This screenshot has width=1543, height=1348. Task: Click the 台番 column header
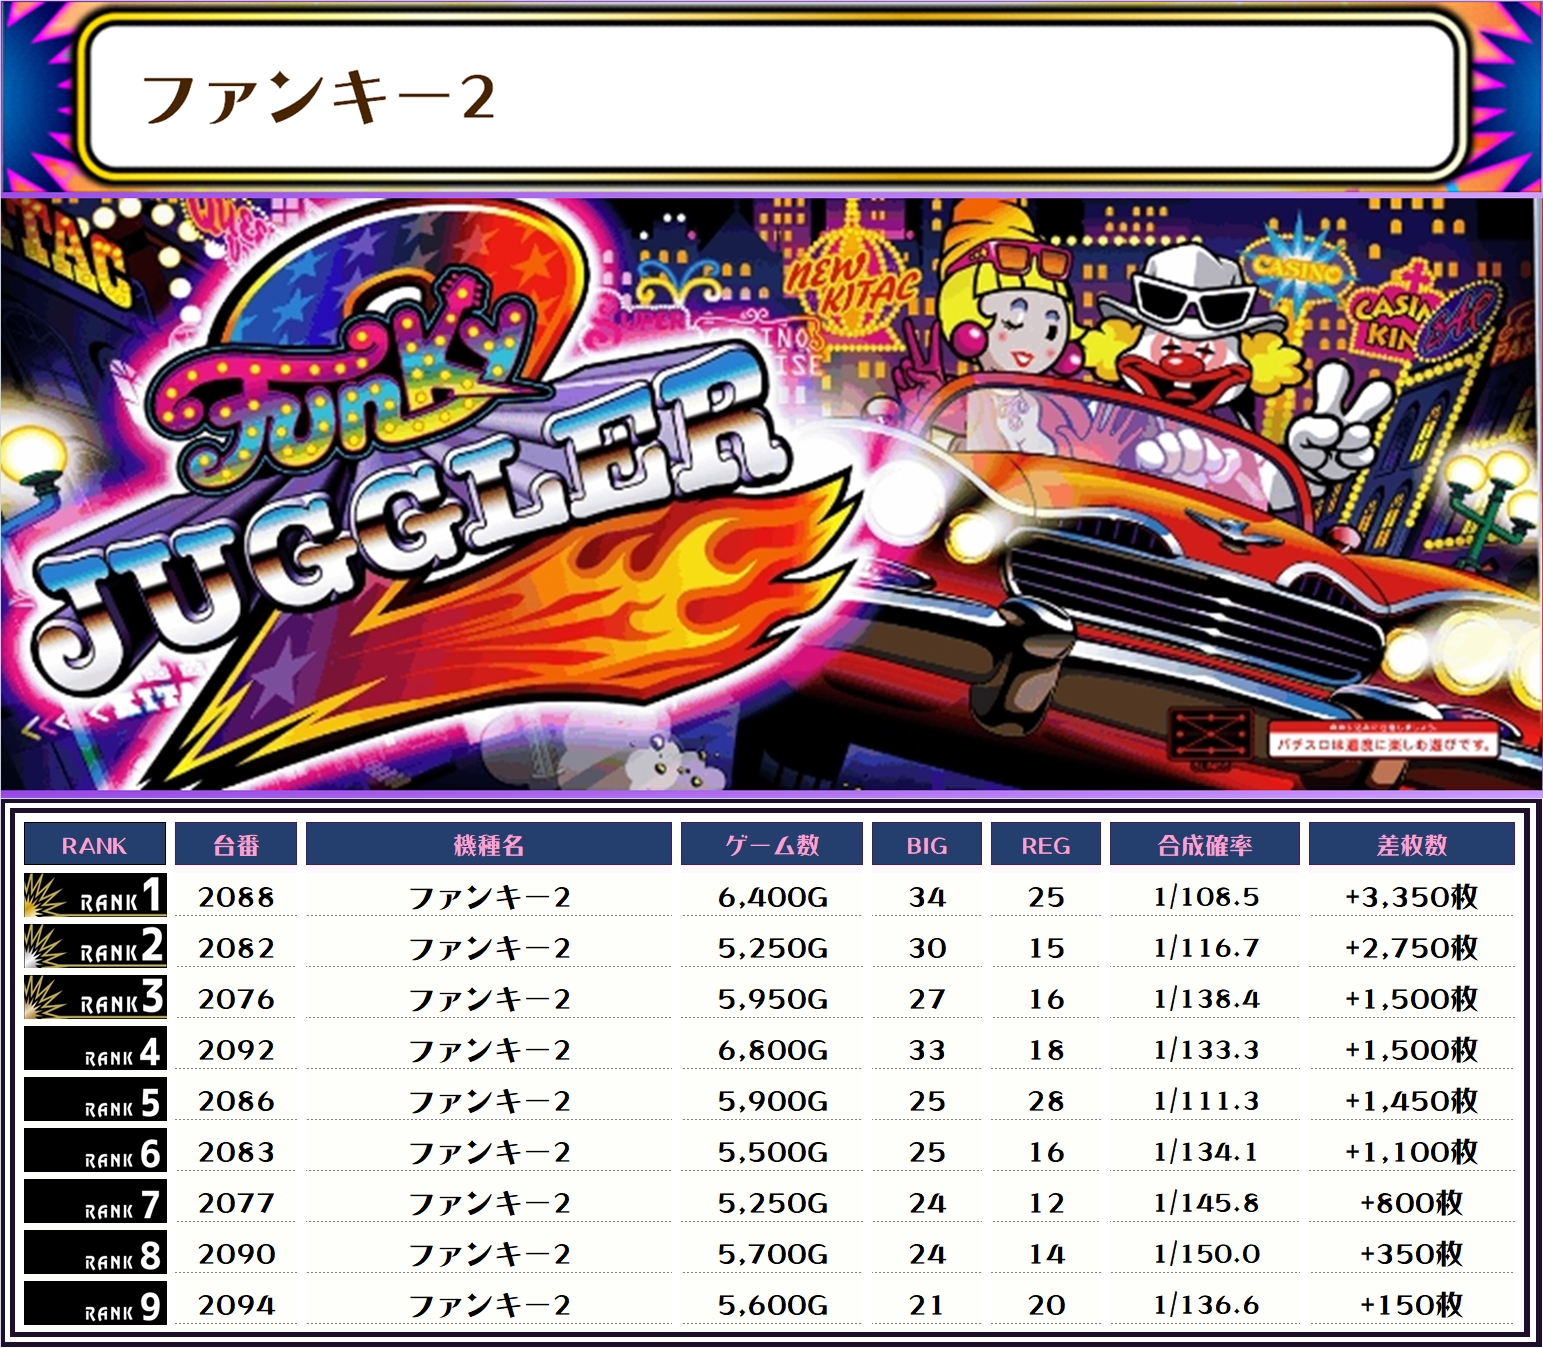[236, 845]
